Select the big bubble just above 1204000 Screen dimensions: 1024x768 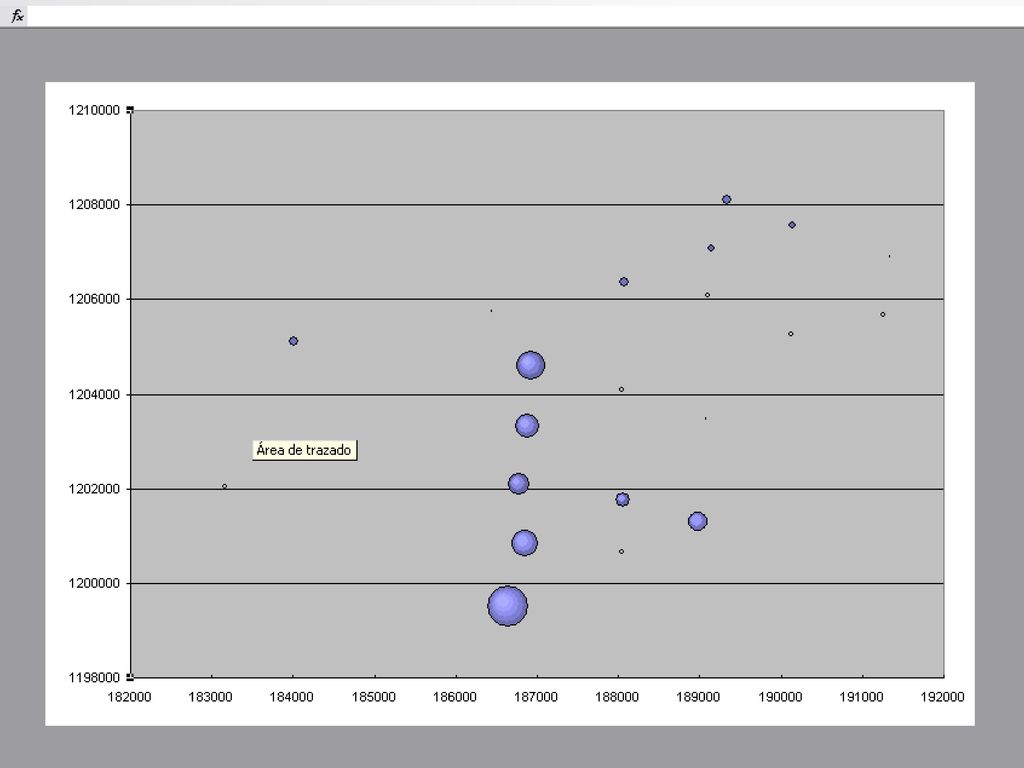tap(530, 365)
